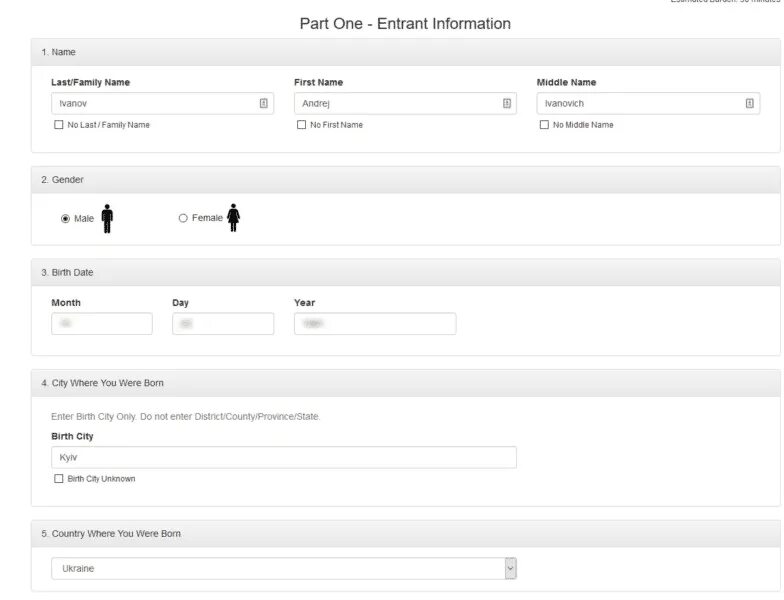Click the female figure icon
This screenshot has height=600, width=784.
pos(233,218)
